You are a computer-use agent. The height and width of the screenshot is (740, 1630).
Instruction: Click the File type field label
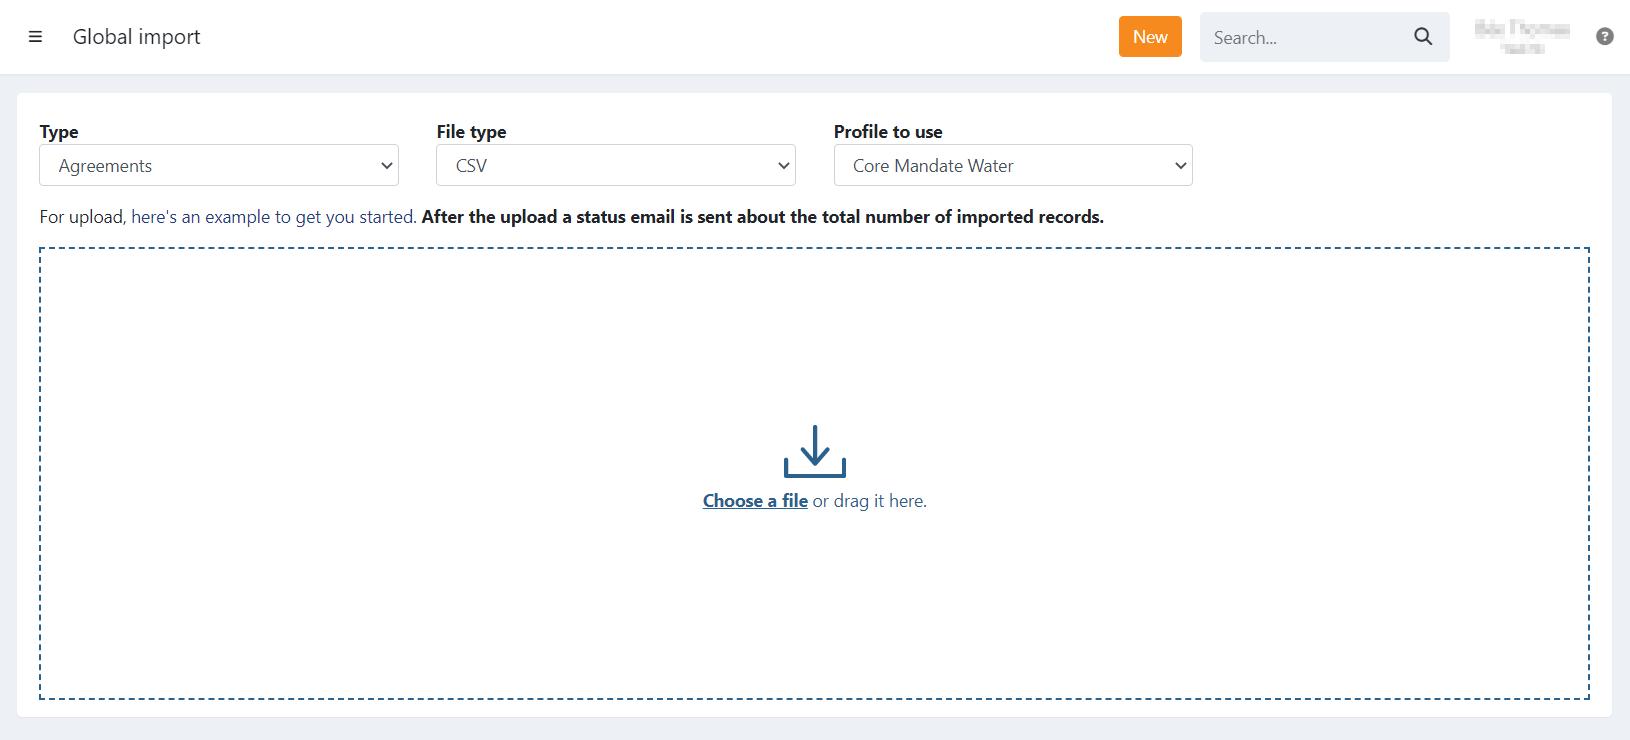[x=471, y=132]
